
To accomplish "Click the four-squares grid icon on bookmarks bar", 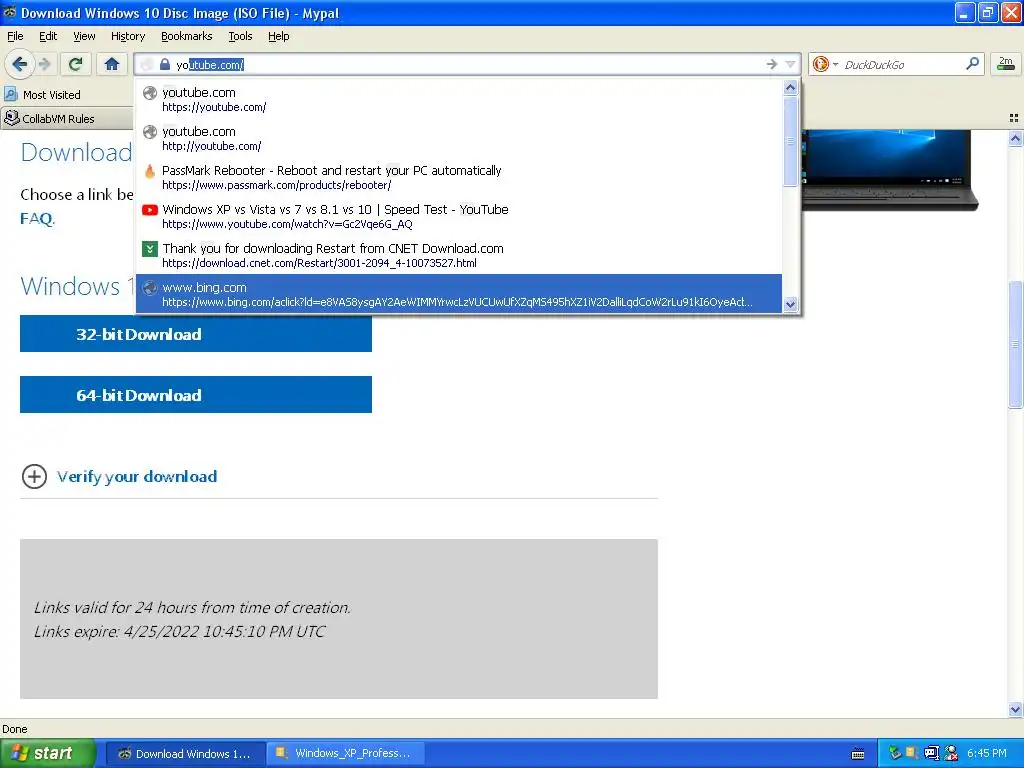I will tap(1014, 118).
